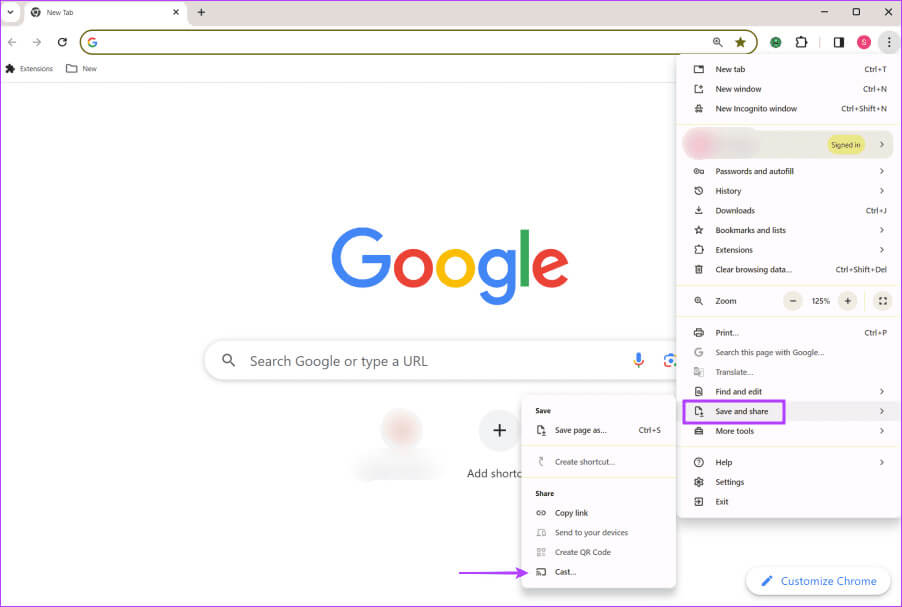Choose Send to your devices
Viewport: 902px width, 607px height.
point(598,532)
